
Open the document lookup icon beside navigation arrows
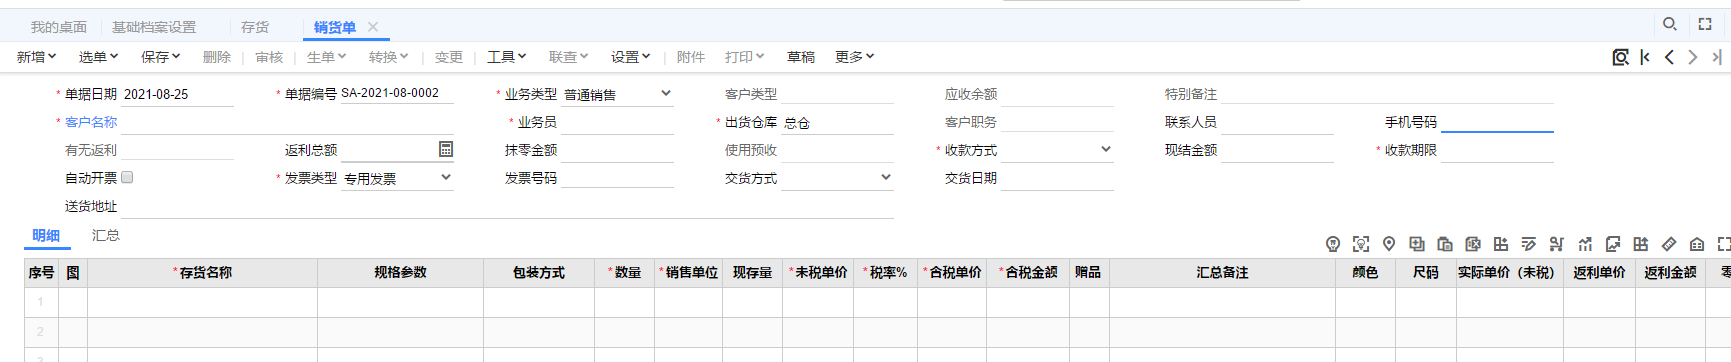pyautogui.click(x=1620, y=57)
